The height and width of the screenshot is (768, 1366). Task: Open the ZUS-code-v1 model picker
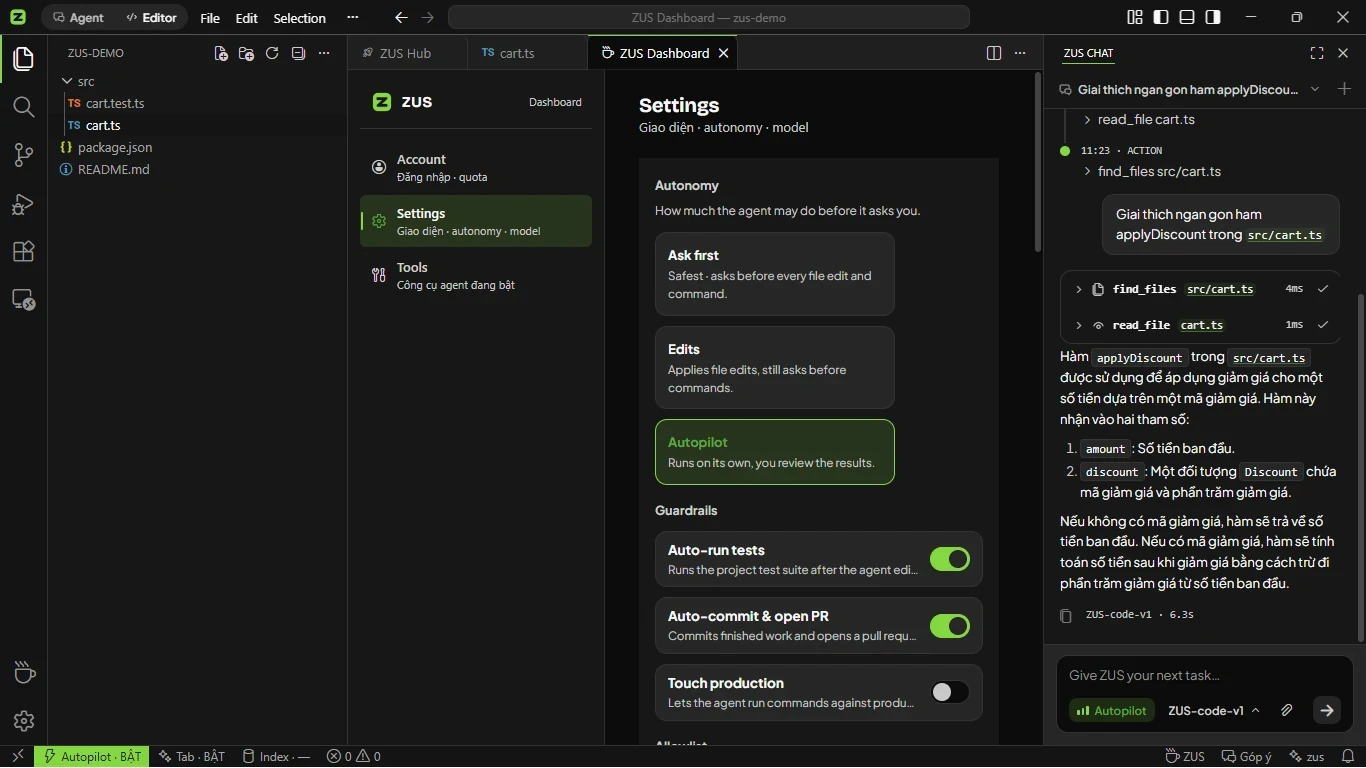[x=1213, y=710]
